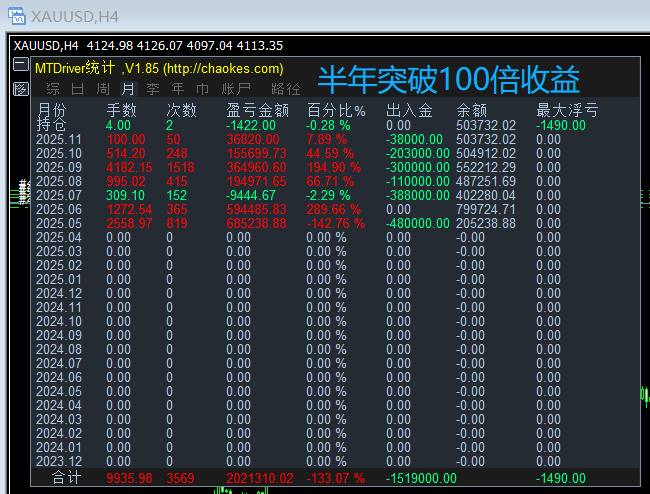Click the 205238.88 balance cell
This screenshot has width=650, height=494.
pos(486,223)
